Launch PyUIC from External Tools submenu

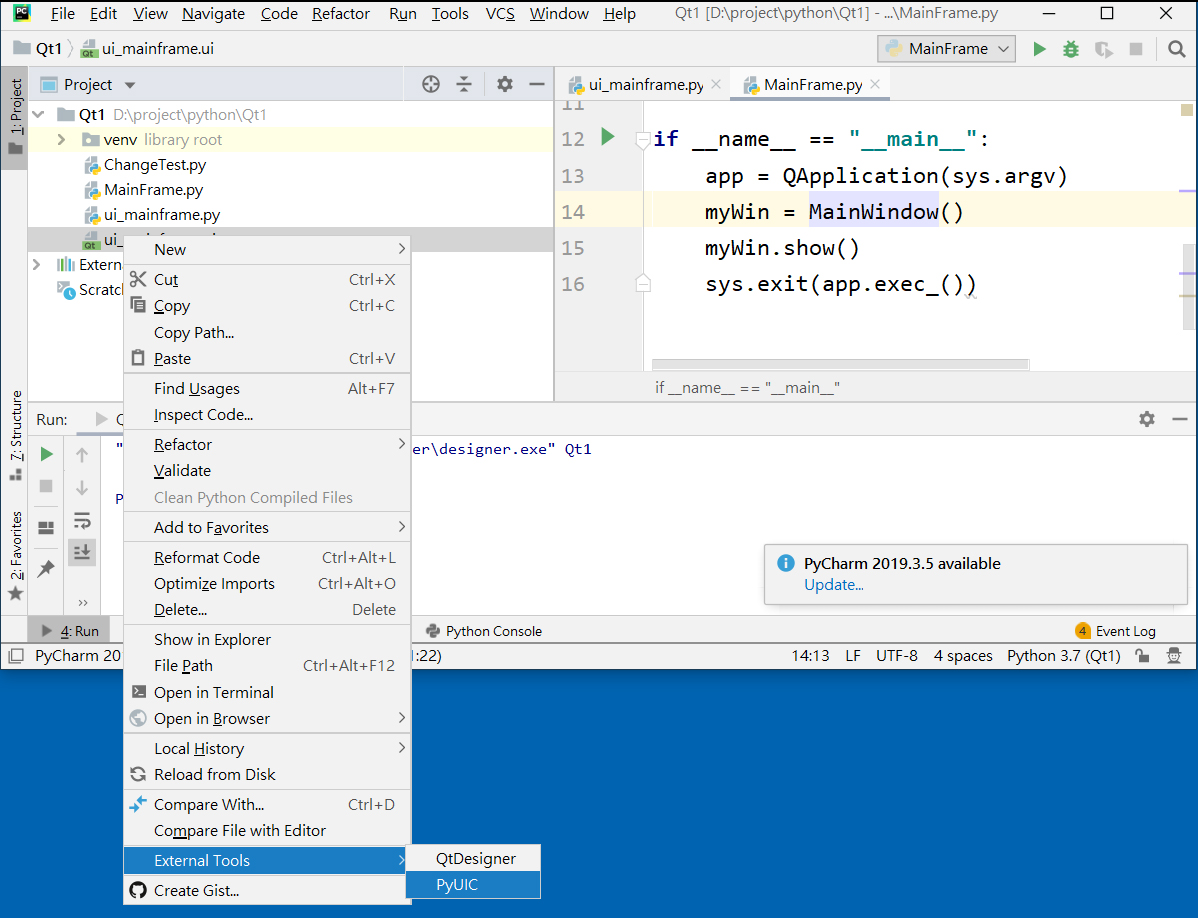pyautogui.click(x=473, y=885)
